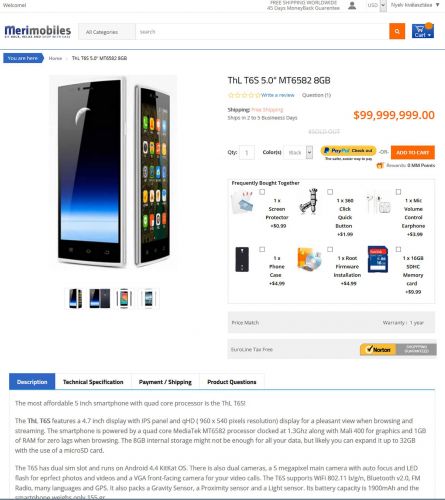
Task: Click the star rating icons
Action: (x=244, y=95)
